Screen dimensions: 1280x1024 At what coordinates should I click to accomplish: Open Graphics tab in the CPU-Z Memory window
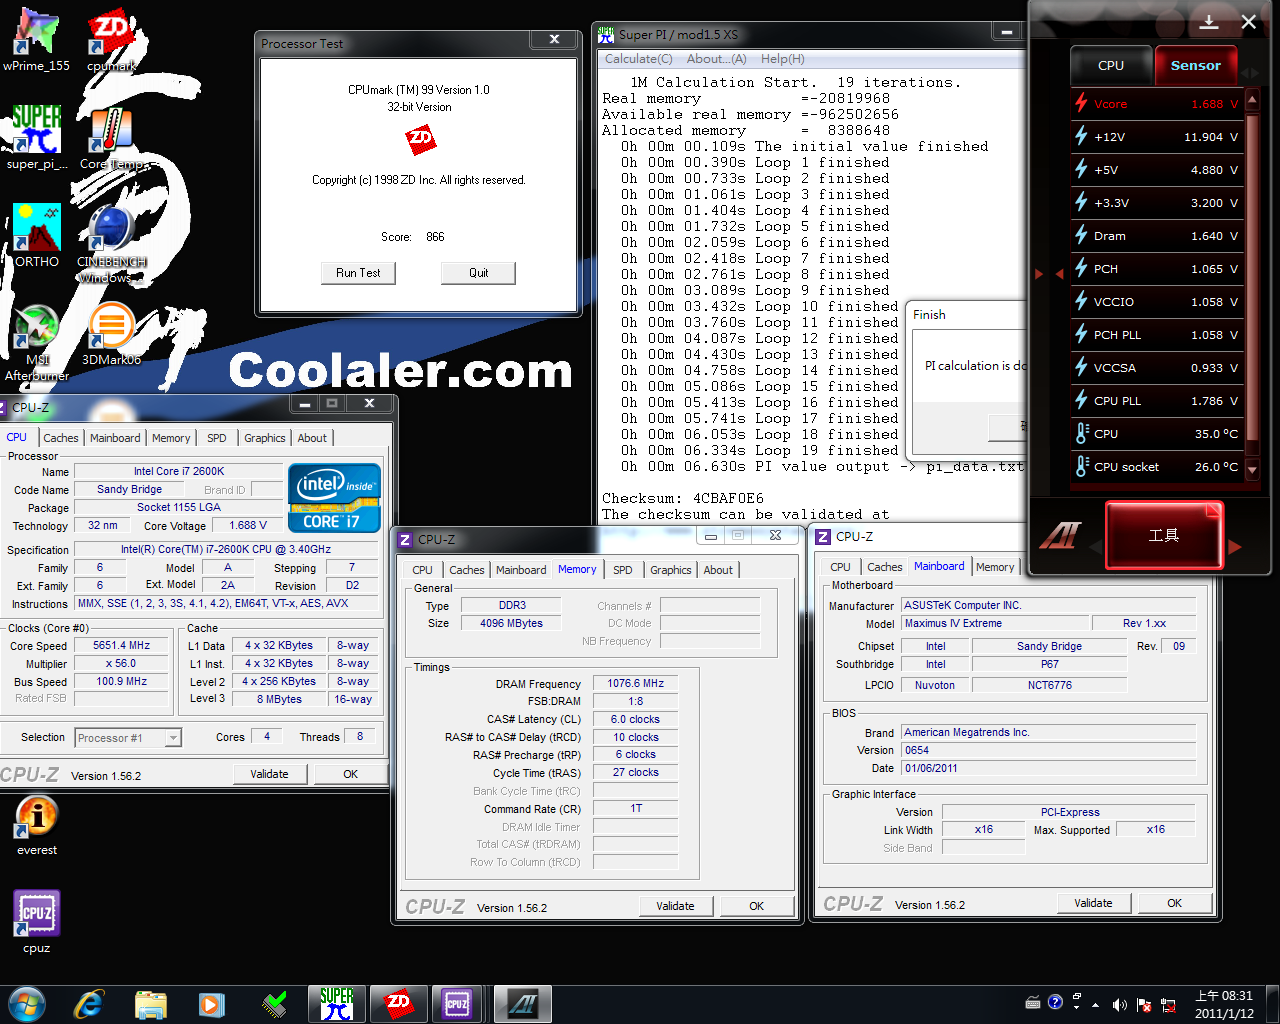click(670, 570)
